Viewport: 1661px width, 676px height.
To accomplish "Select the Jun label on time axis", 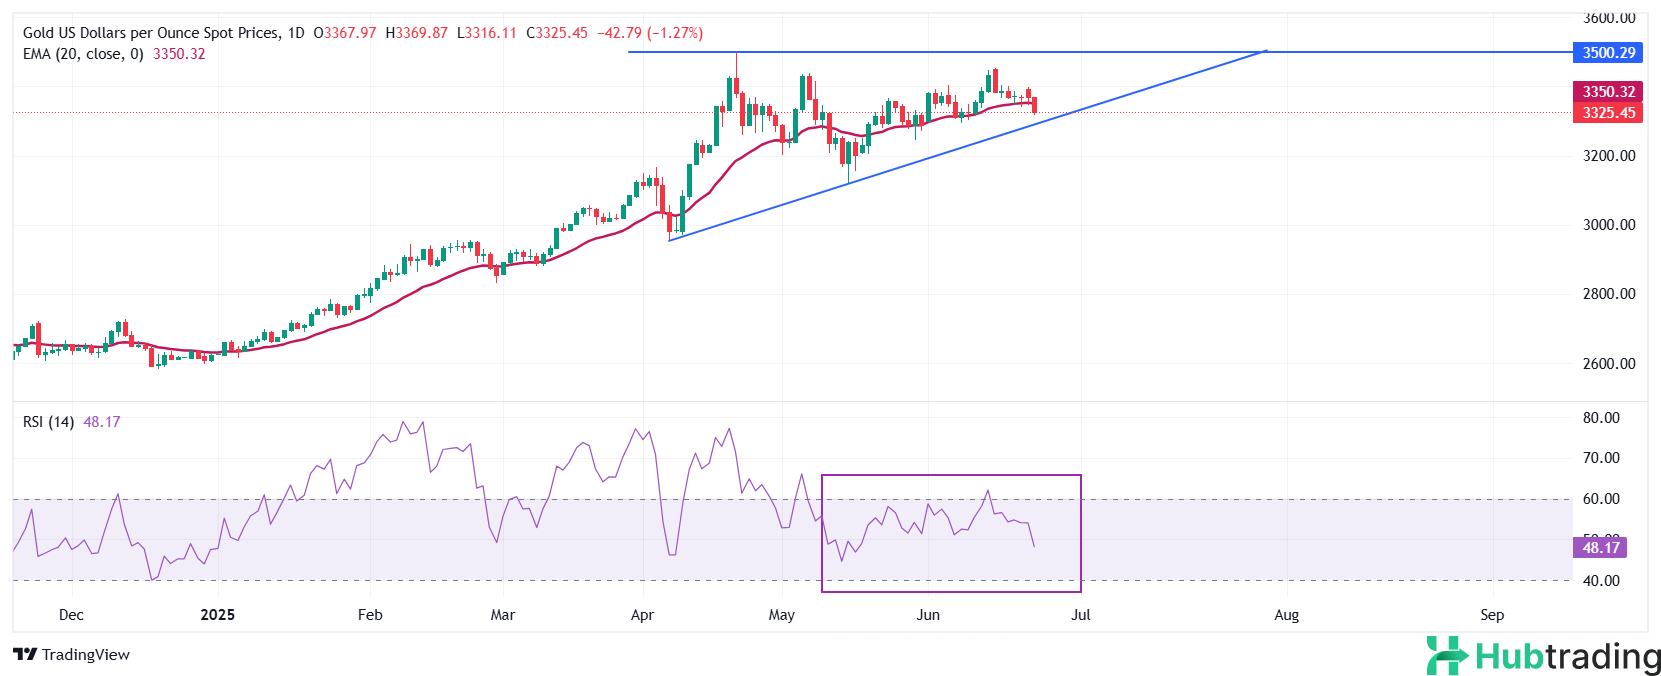I will [x=928, y=615].
